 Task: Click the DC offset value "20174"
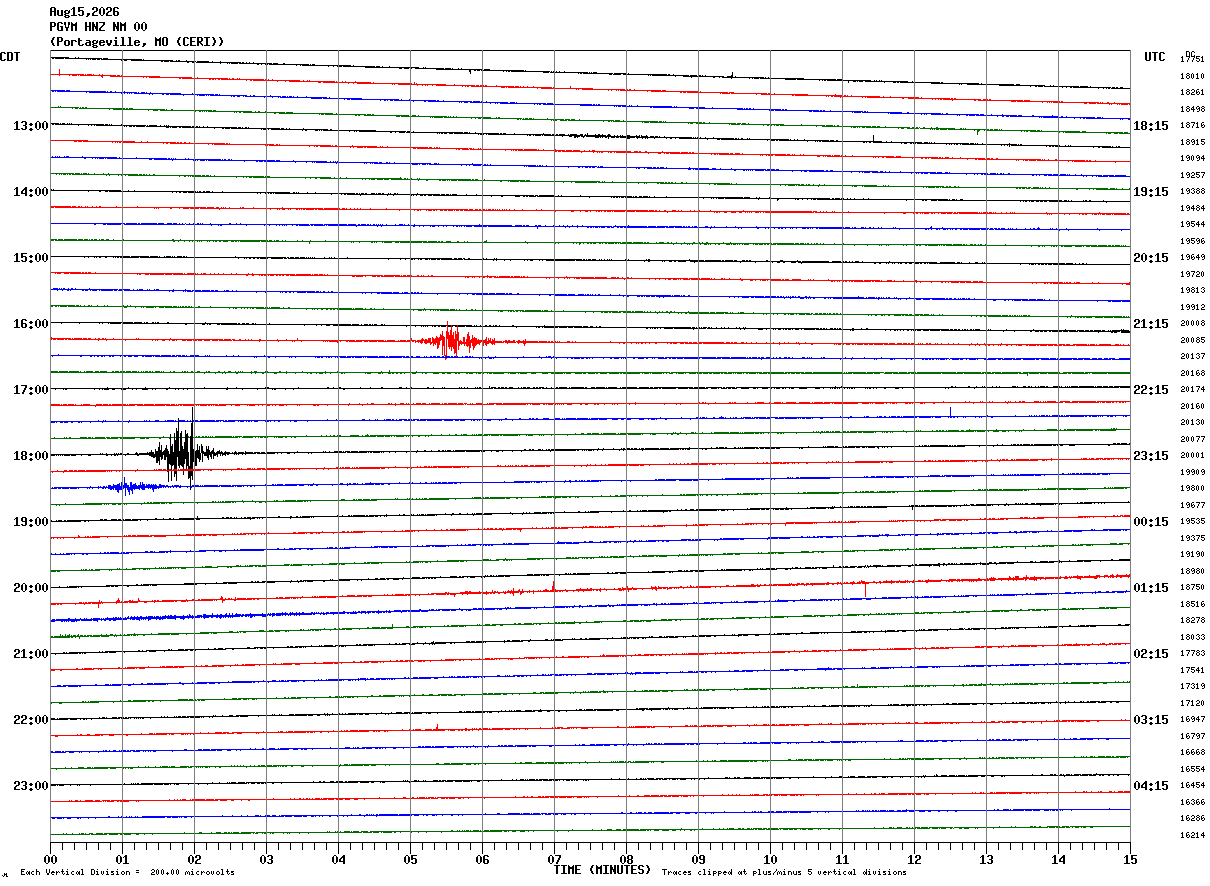(1192, 390)
